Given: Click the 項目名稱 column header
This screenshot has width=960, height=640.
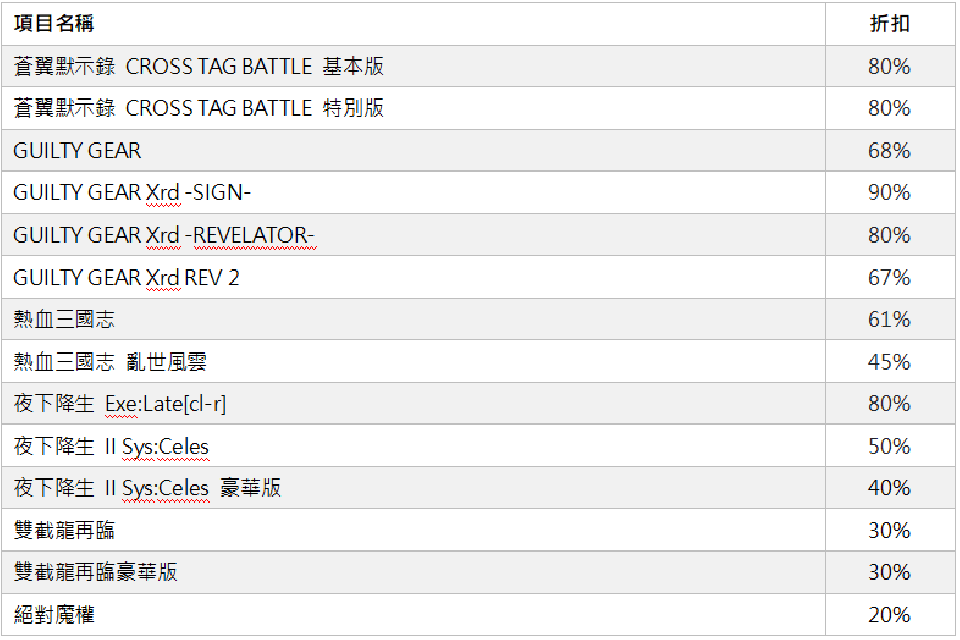Looking at the screenshot, I should click(55, 24).
